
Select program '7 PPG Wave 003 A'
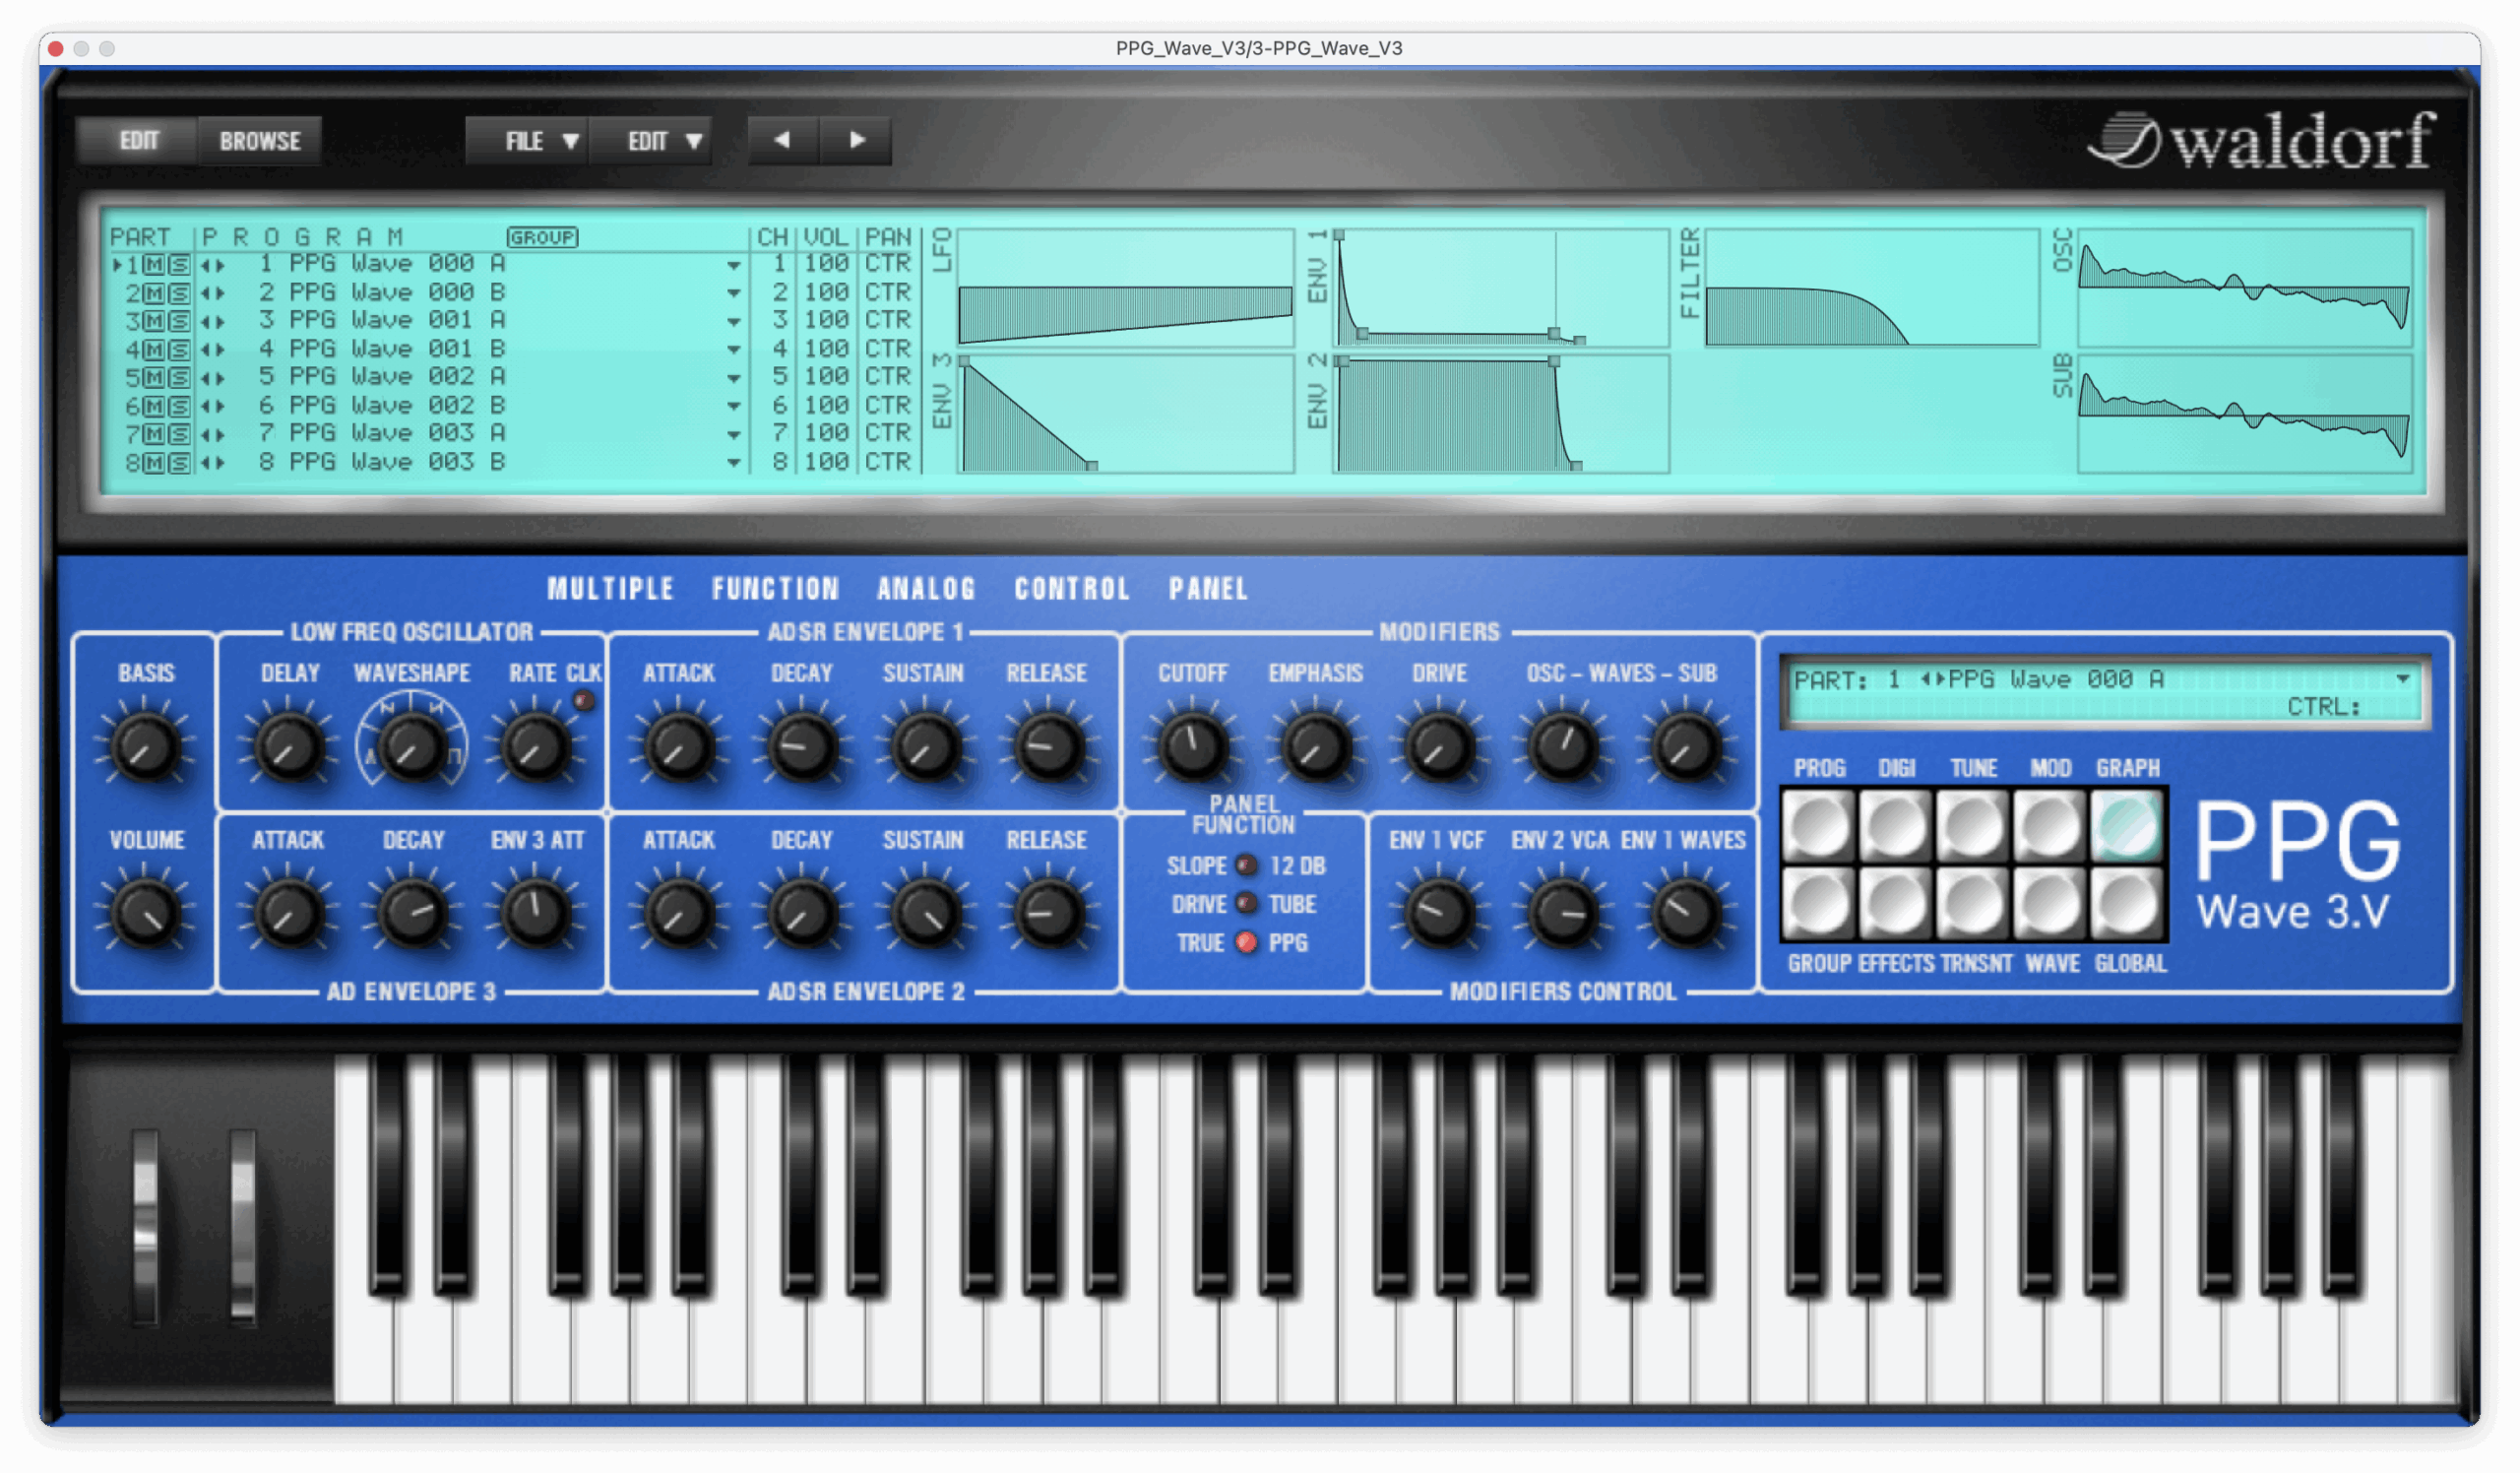(x=382, y=433)
